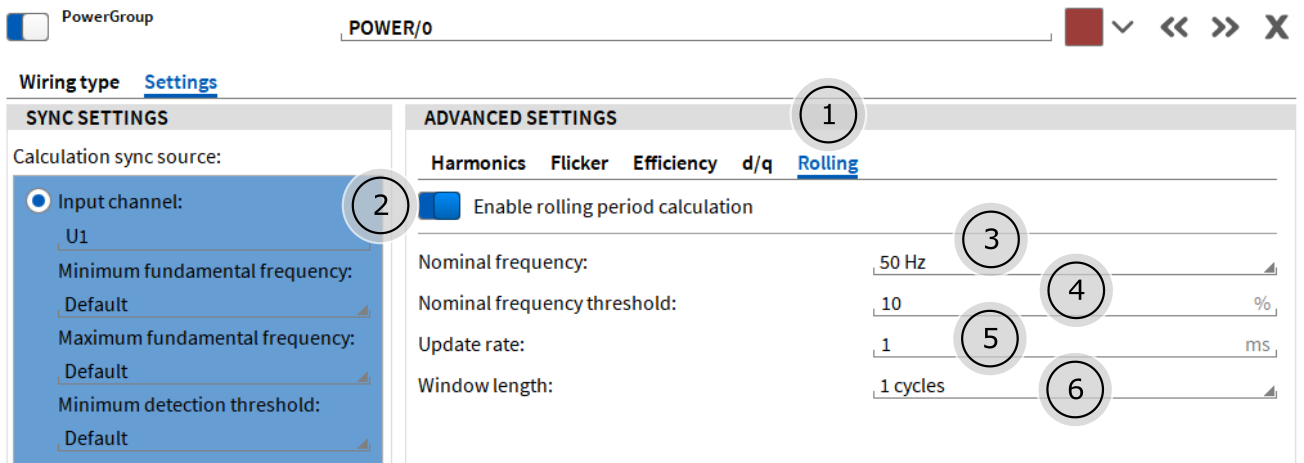Expand the Window length cycles dropdown

(x=1075, y=387)
